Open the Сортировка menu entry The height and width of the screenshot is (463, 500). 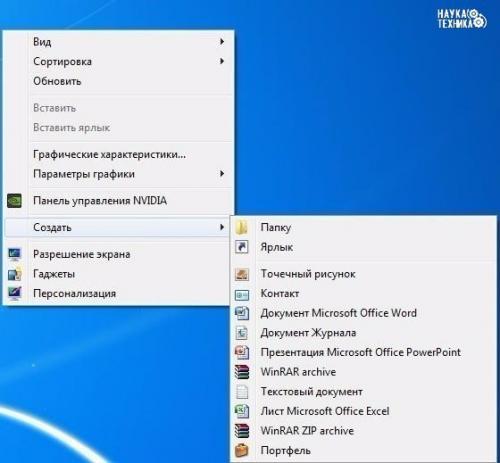118,61
